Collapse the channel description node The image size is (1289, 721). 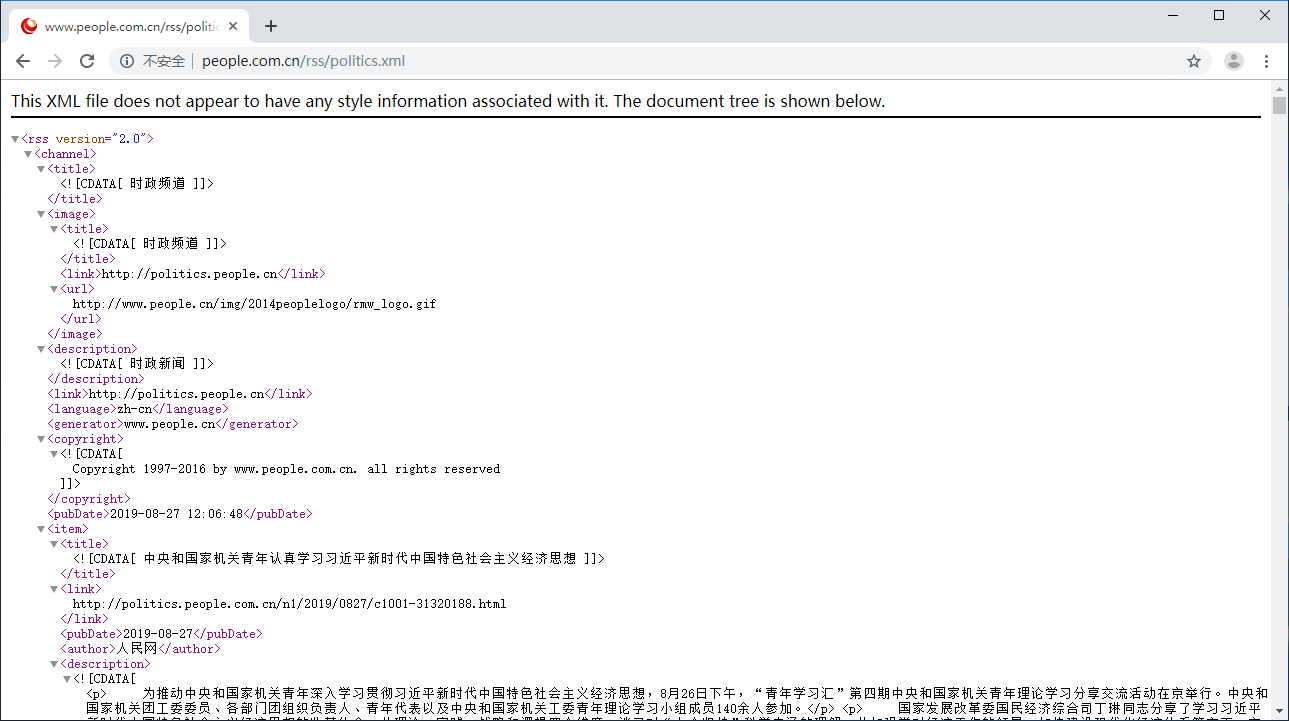[41, 349]
